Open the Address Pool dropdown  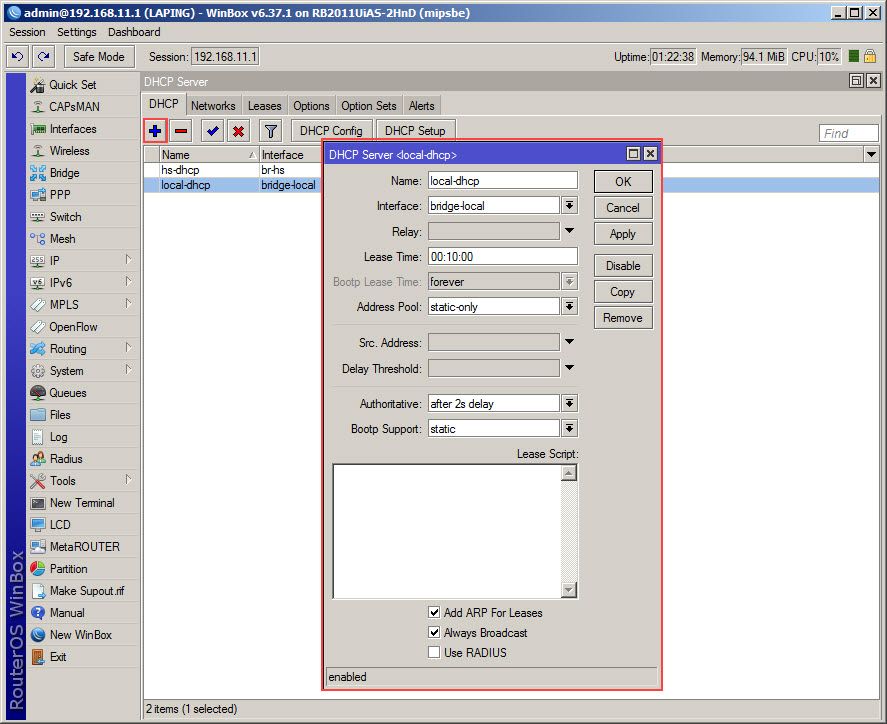coord(569,307)
